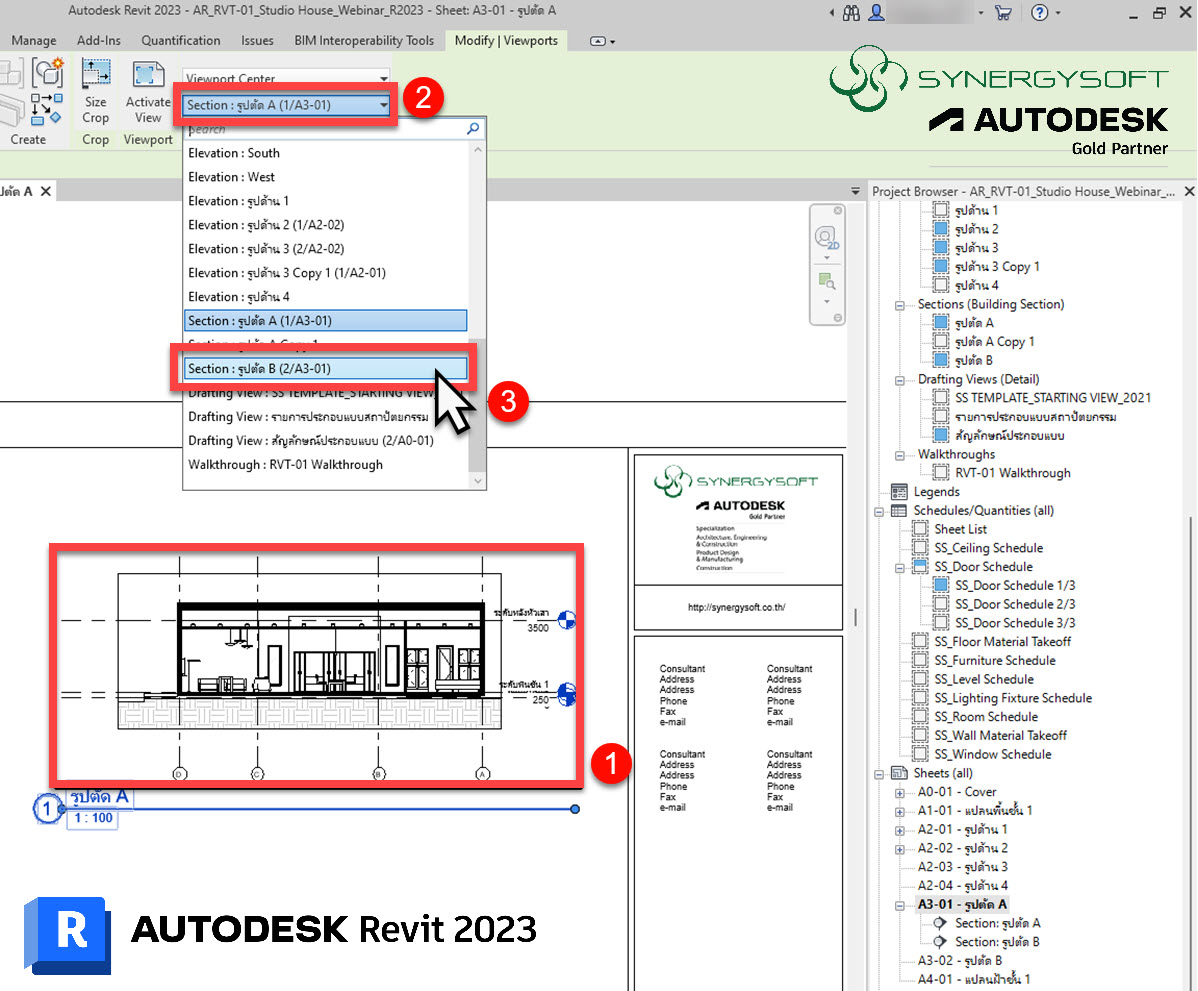Image resolution: width=1198 pixels, height=991 pixels.
Task: Collapse the Sections (Building Section) tree node
Action: [x=898, y=304]
